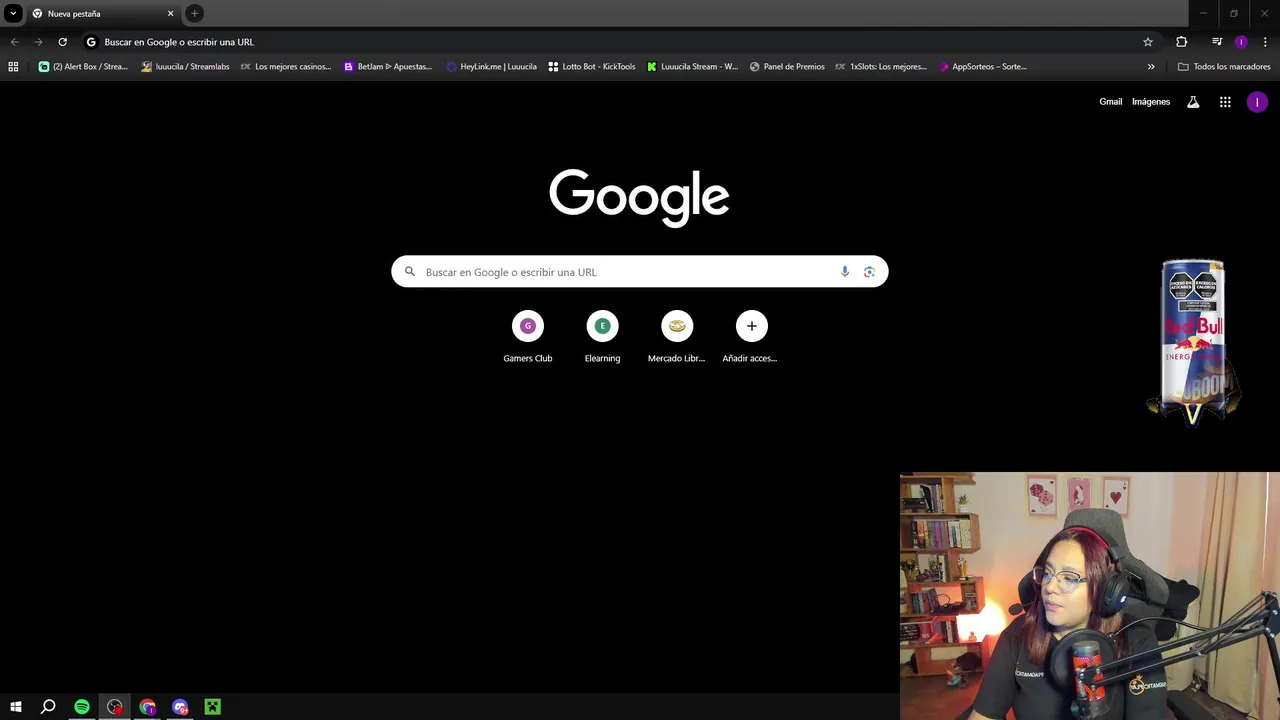
Task: Search by image with Lens icon
Action: pyautogui.click(x=869, y=272)
